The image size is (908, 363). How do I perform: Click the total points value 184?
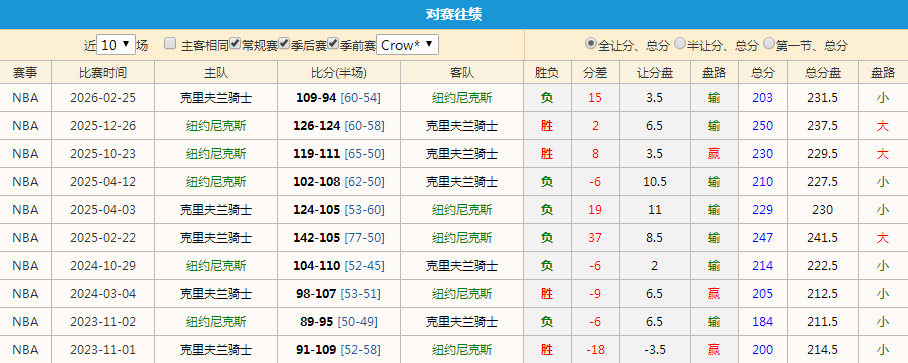(763, 322)
